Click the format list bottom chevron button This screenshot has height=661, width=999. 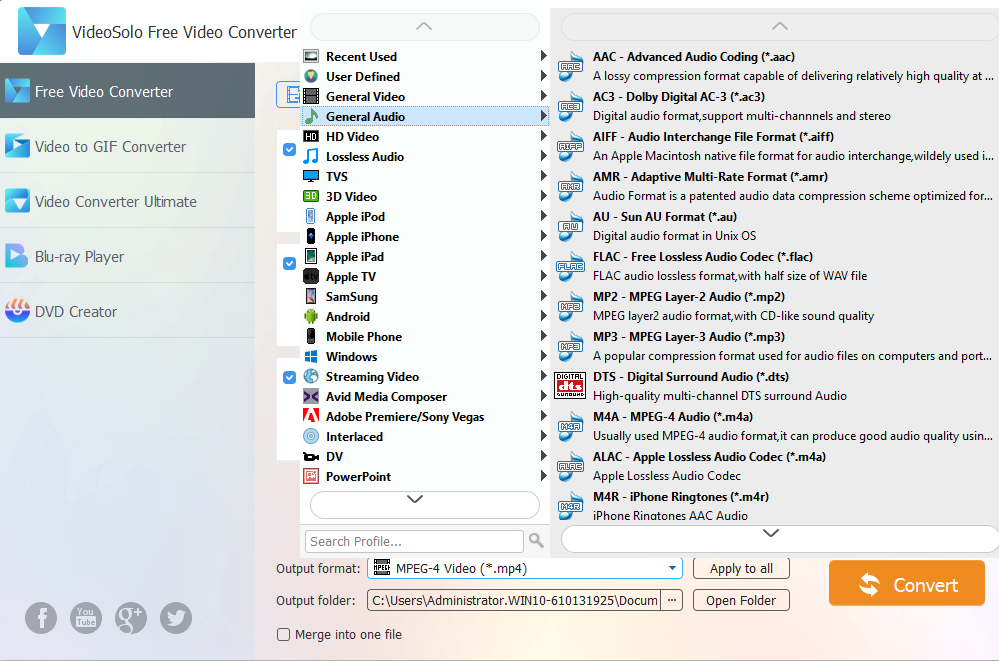[x=779, y=539]
